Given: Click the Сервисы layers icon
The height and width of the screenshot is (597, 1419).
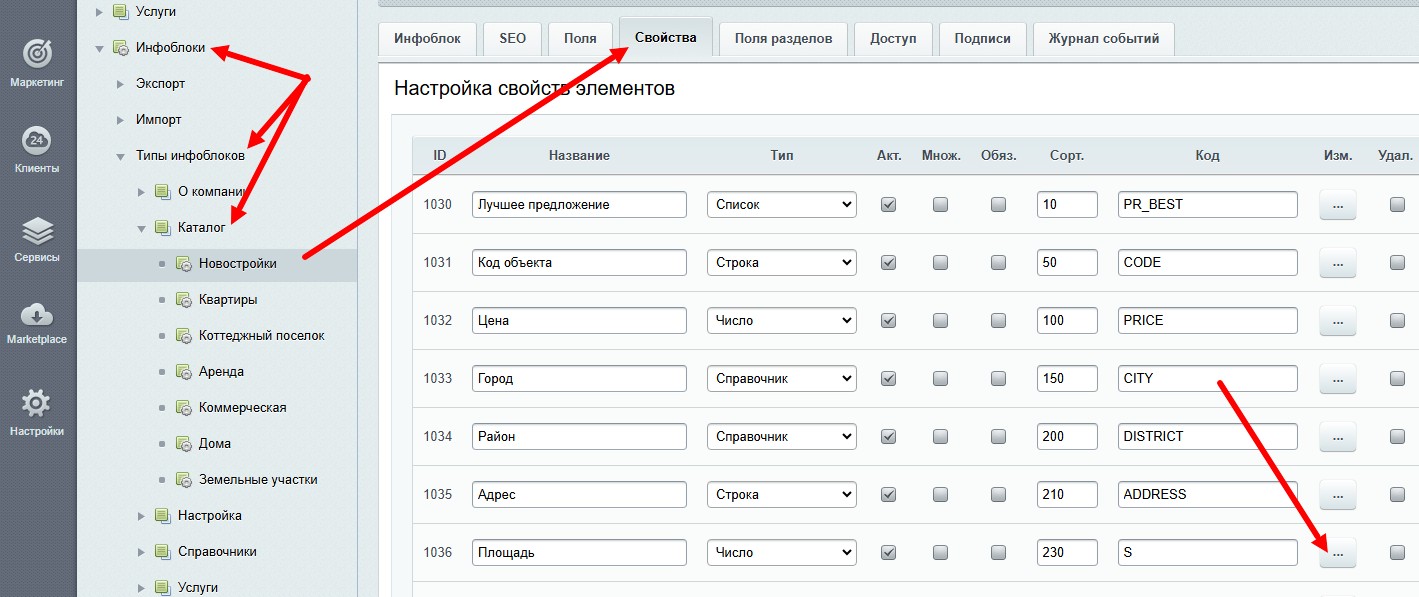Looking at the screenshot, I should pyautogui.click(x=37, y=231).
